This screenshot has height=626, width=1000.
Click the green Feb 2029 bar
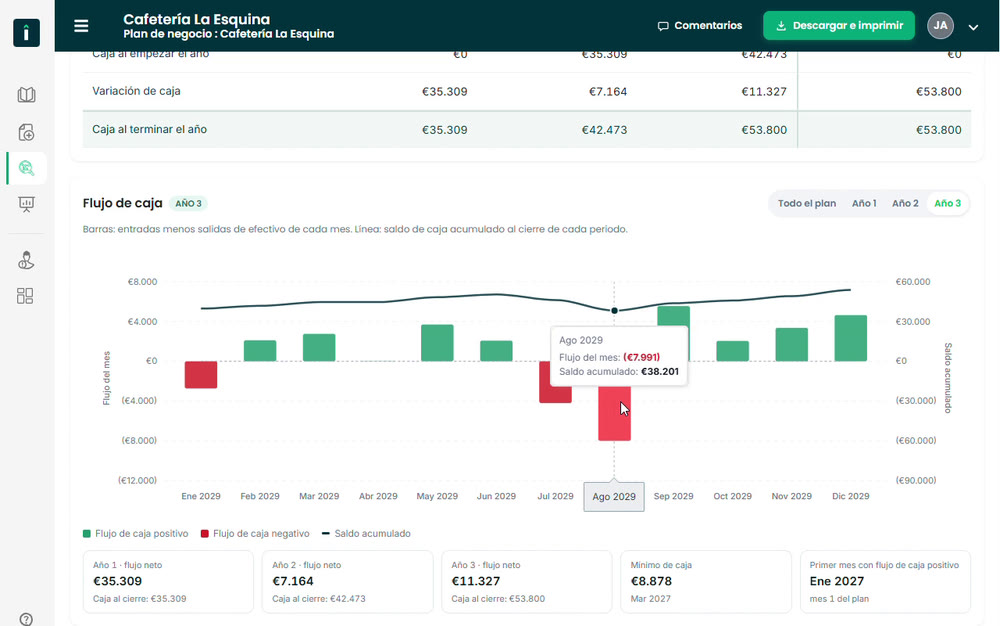[260, 351]
